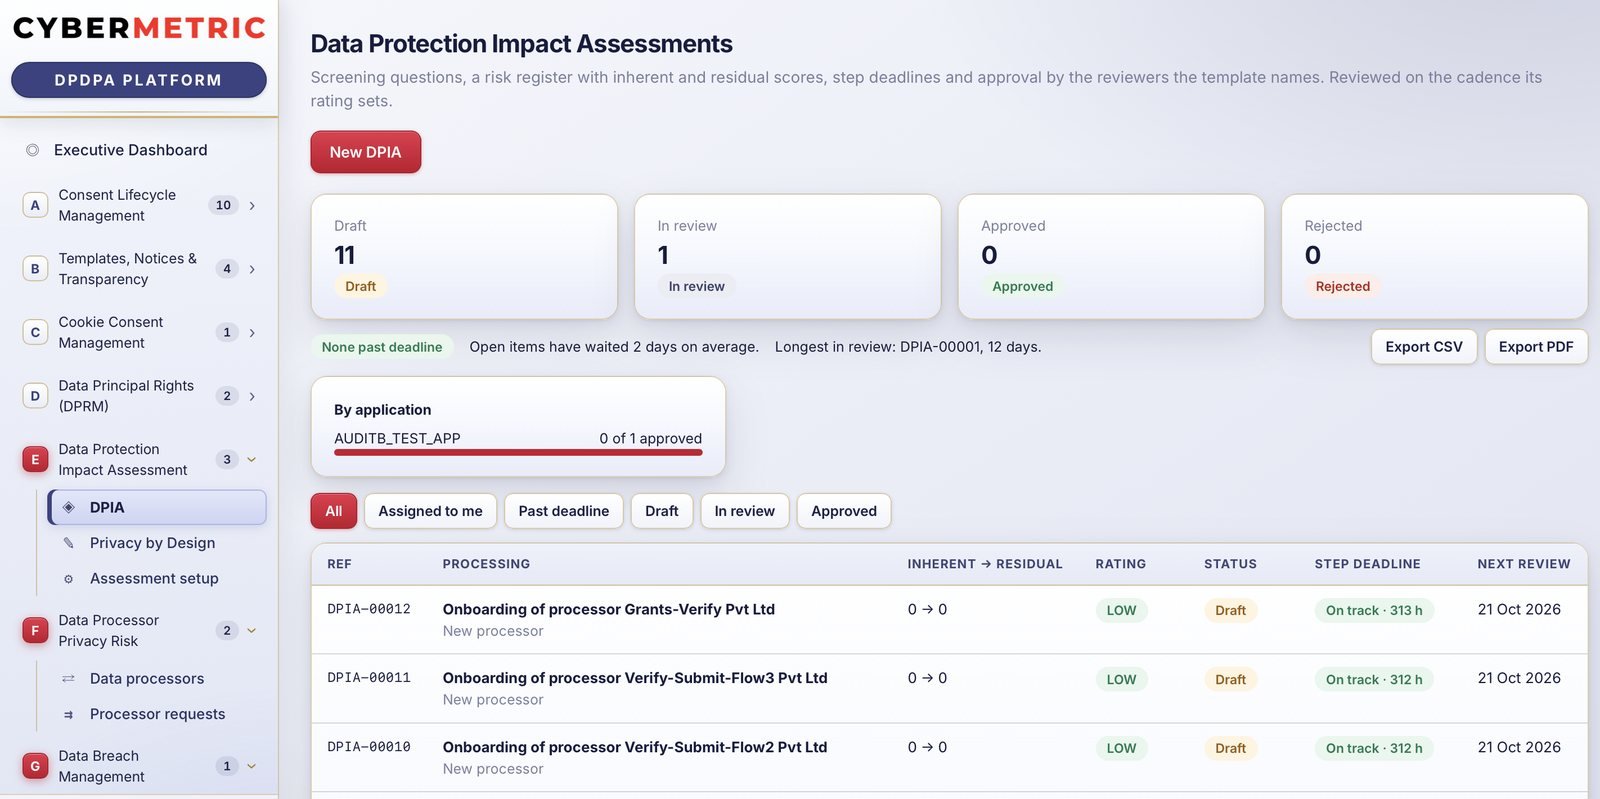This screenshot has width=1600, height=799.
Task: Open the Executive Dashboard icon
Action: 32,150
